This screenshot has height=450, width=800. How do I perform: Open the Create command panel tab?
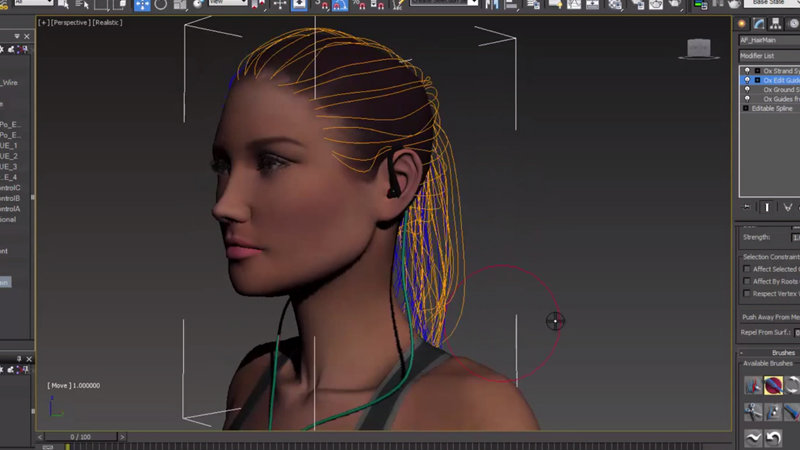pos(742,23)
